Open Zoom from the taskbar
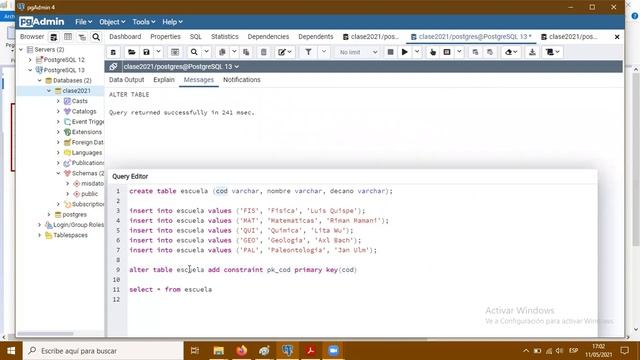640x360 pixels. [x=333, y=351]
